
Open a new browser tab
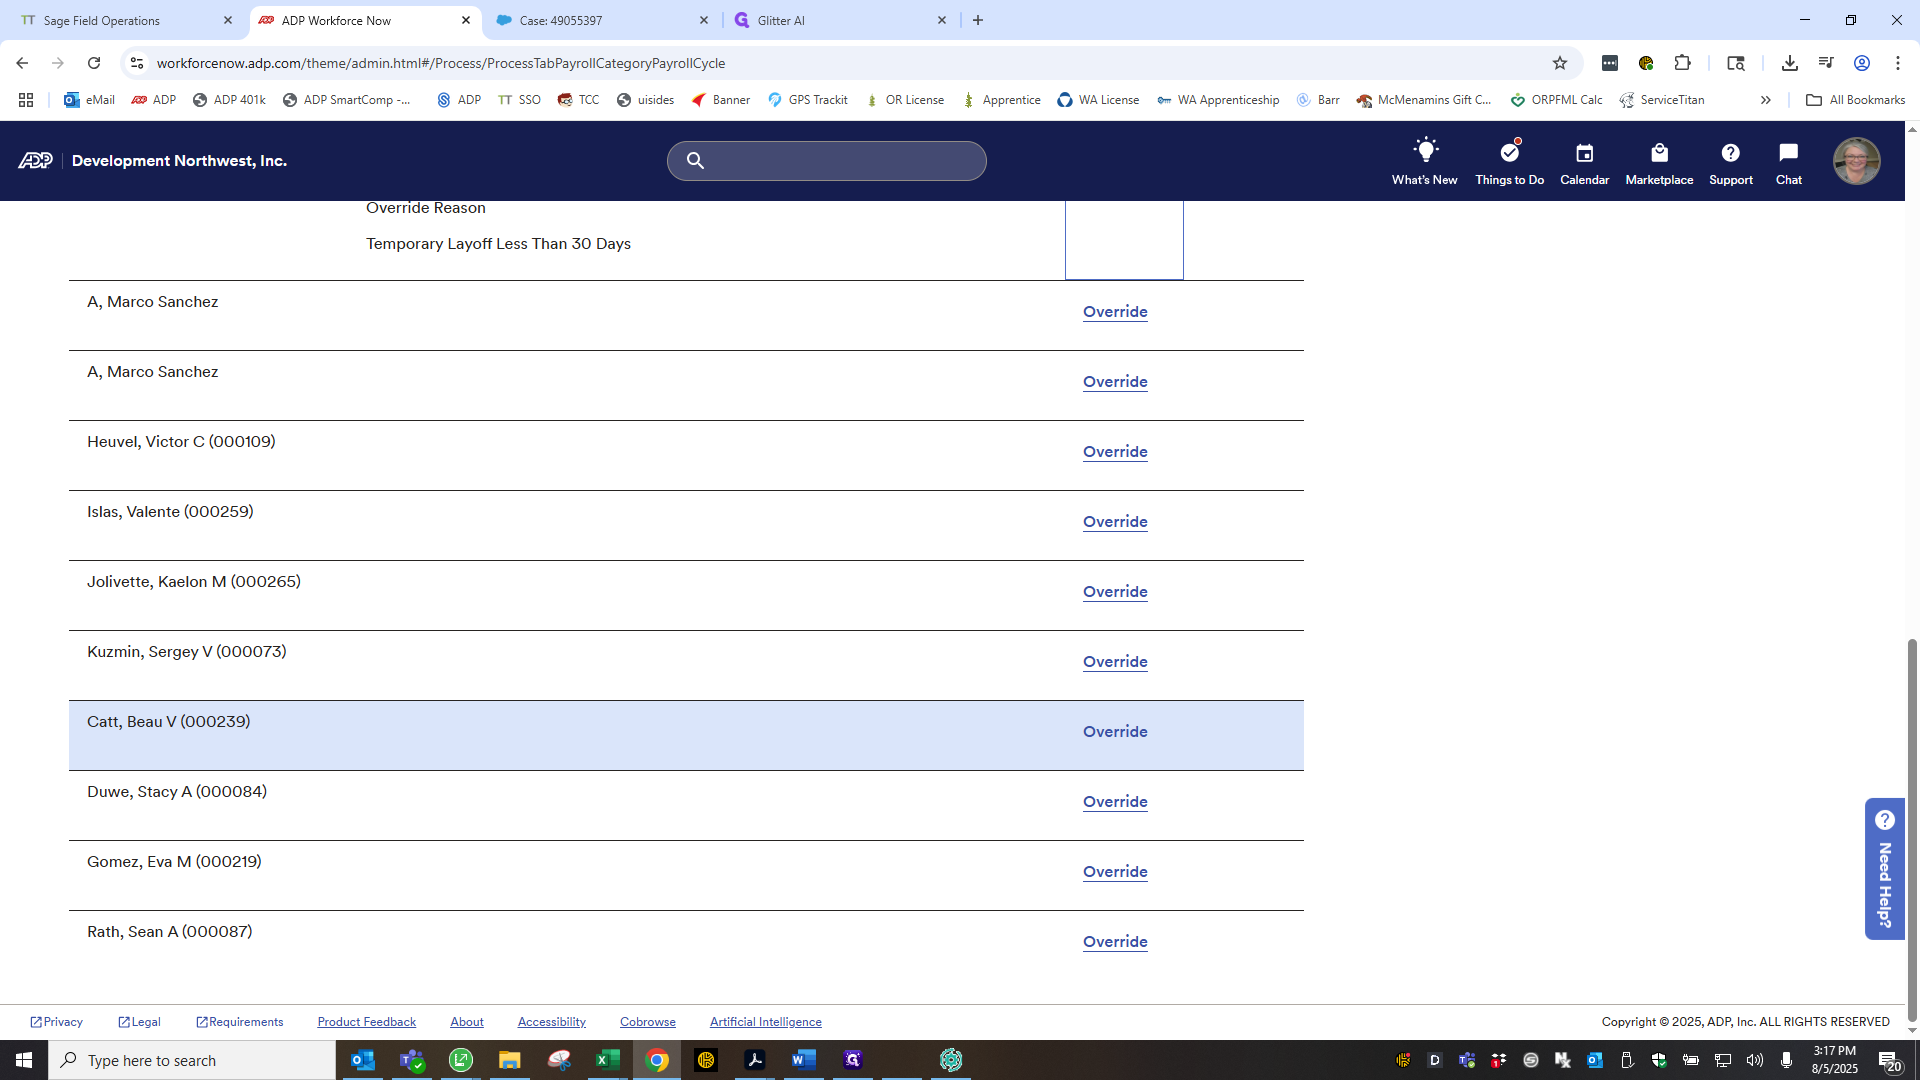pos(978,20)
